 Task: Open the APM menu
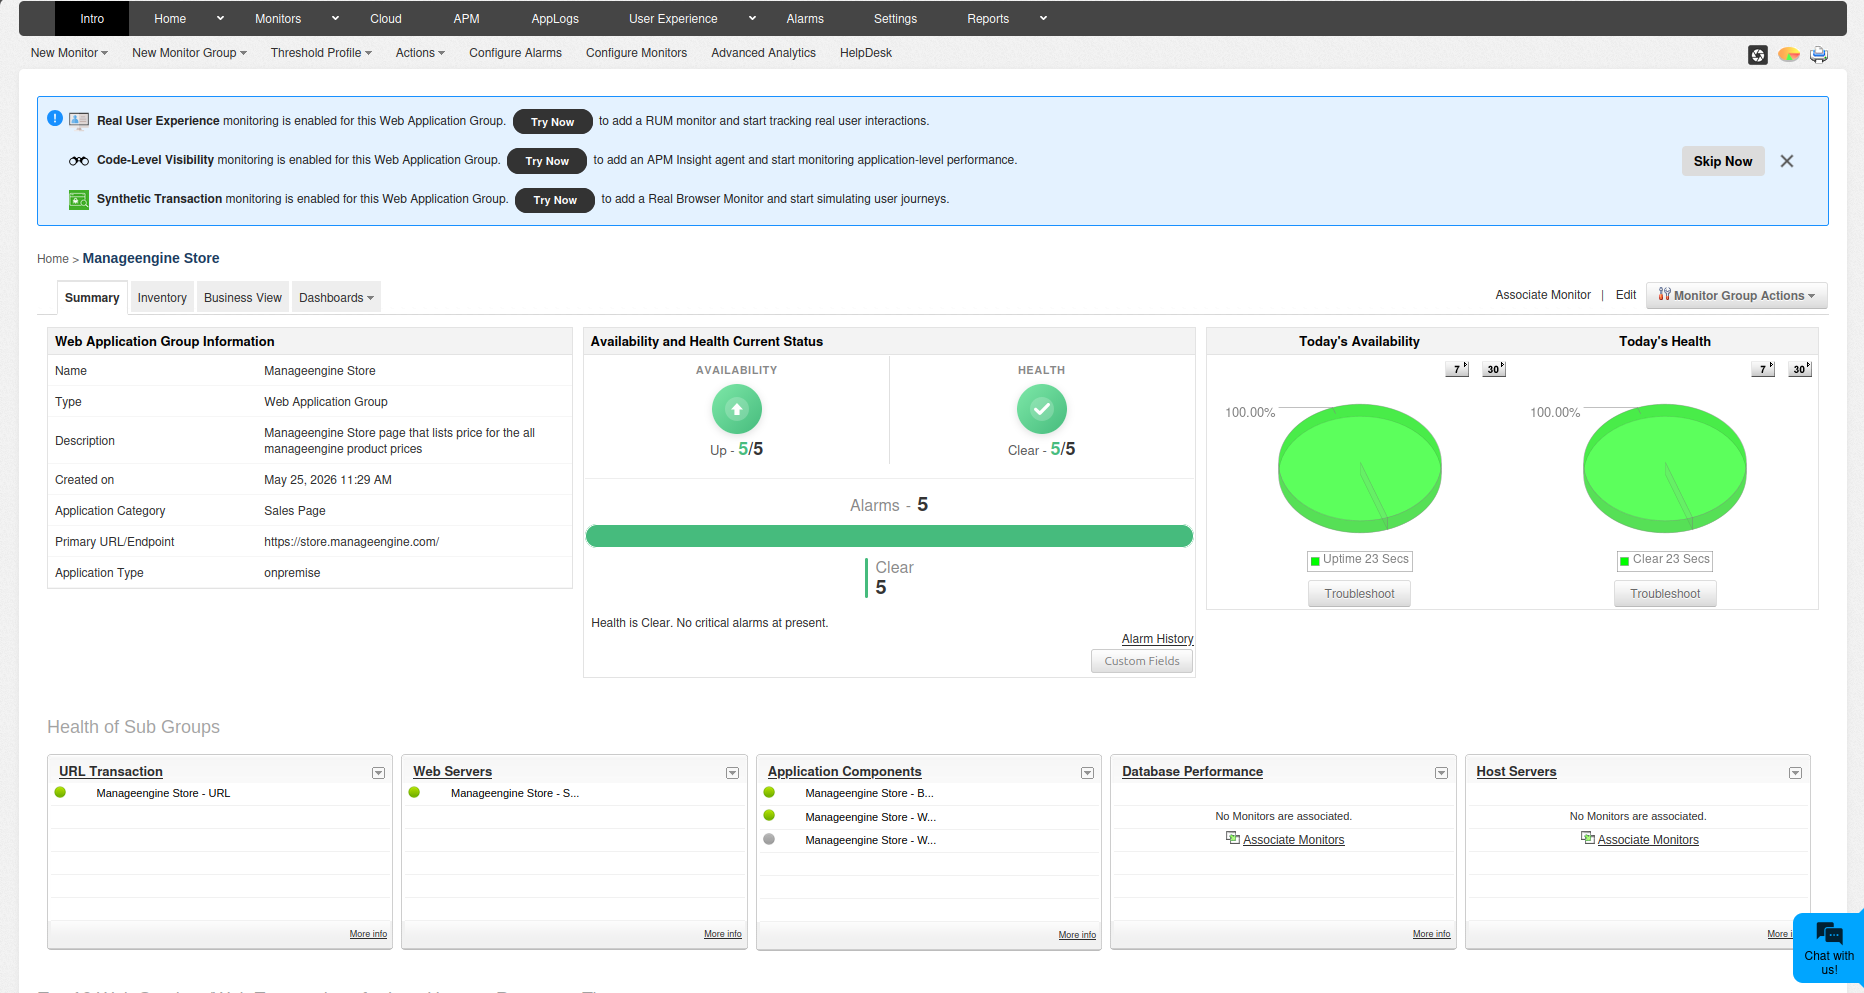coord(466,18)
